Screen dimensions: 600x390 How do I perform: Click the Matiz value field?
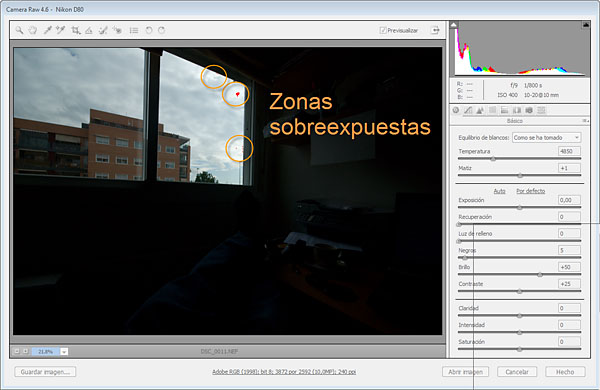(x=569, y=168)
